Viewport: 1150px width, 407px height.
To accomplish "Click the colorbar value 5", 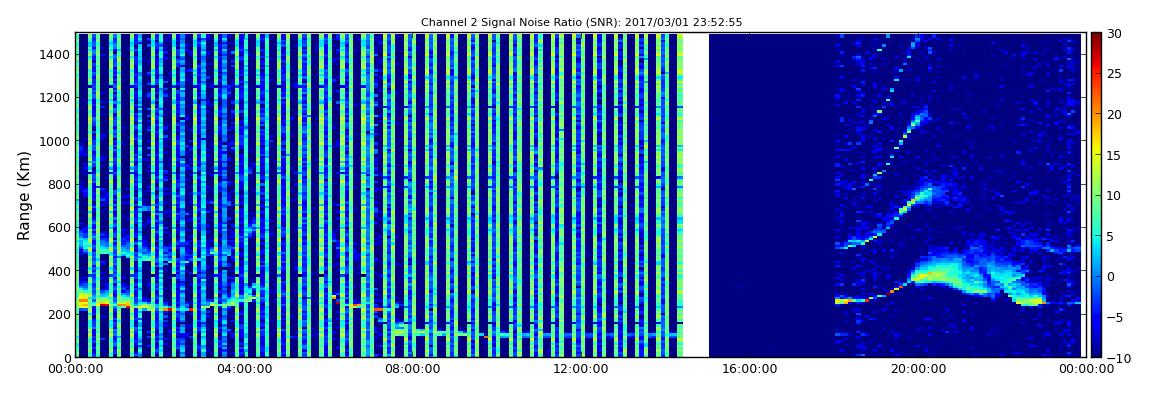I will click(1111, 236).
